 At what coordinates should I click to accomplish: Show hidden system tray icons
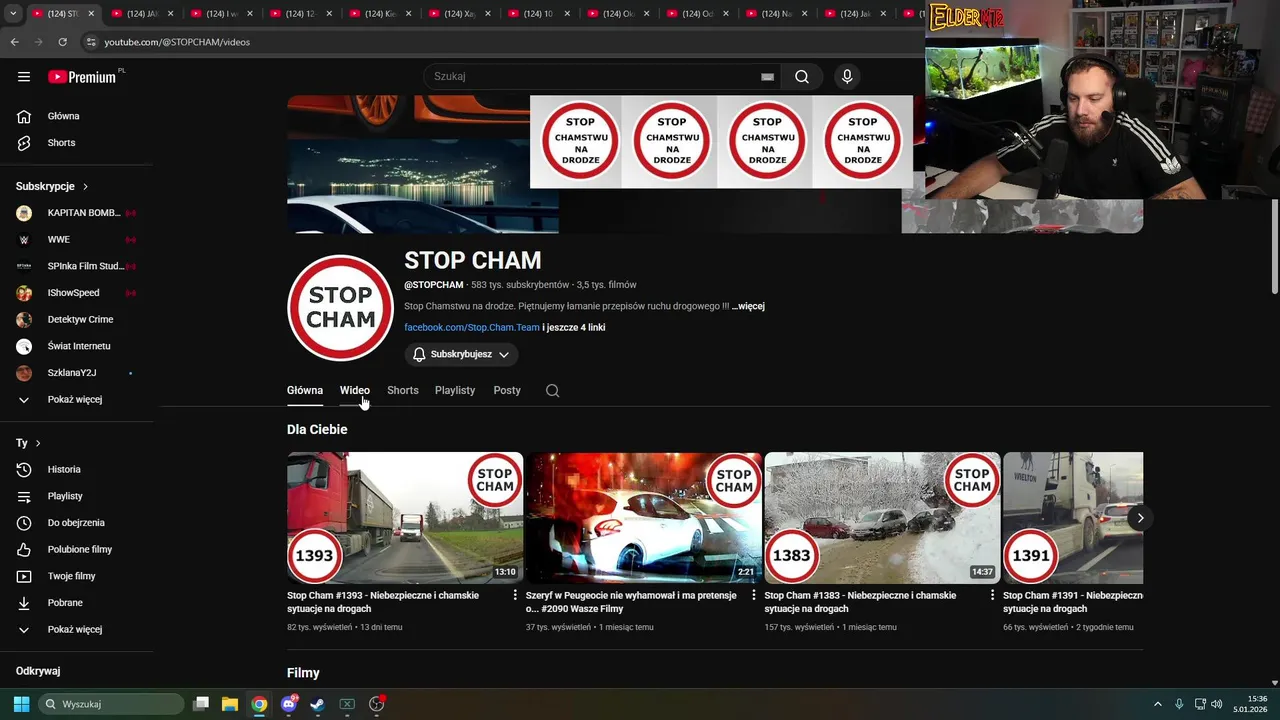1158,704
